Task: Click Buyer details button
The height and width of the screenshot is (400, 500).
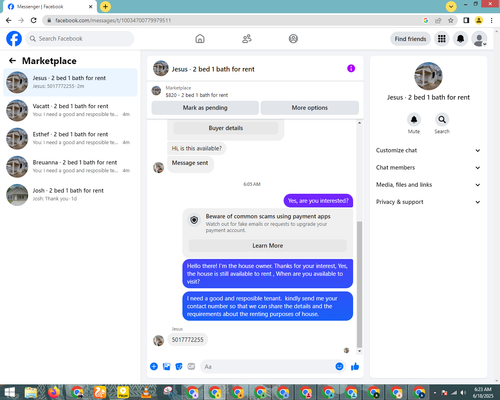Action: tap(226, 128)
